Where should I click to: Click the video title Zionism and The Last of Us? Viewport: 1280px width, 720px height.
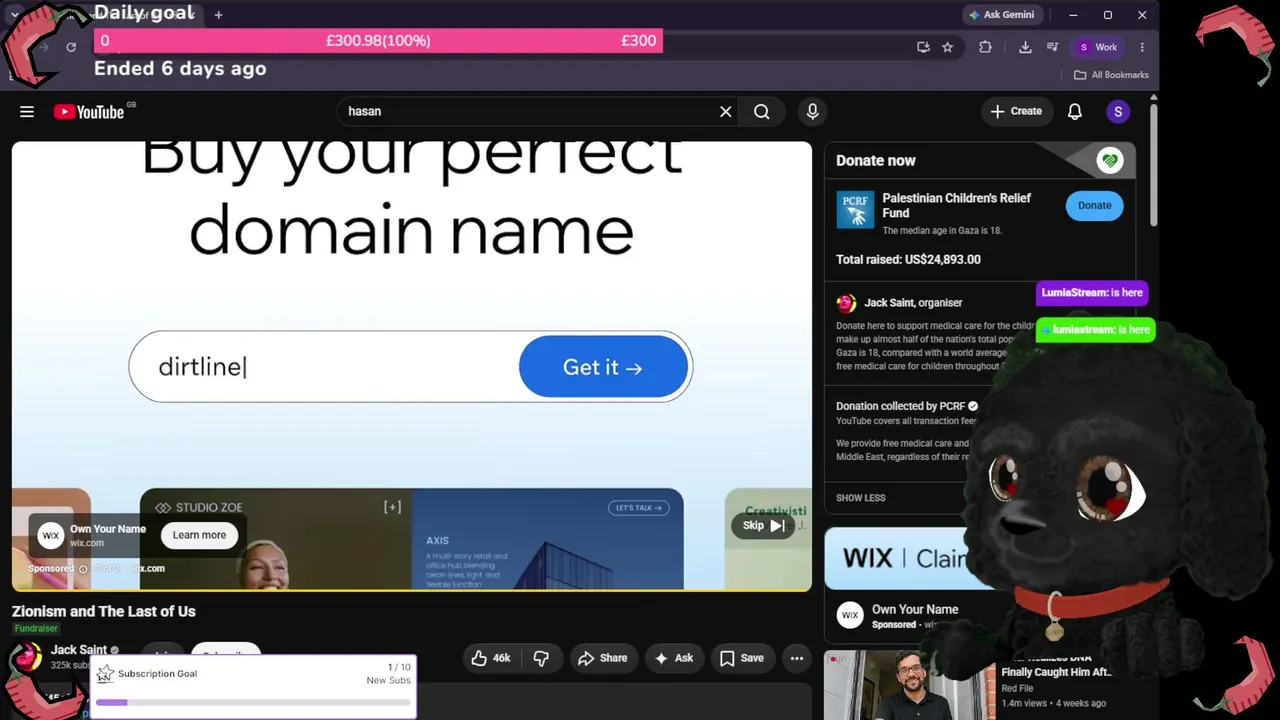(x=104, y=611)
